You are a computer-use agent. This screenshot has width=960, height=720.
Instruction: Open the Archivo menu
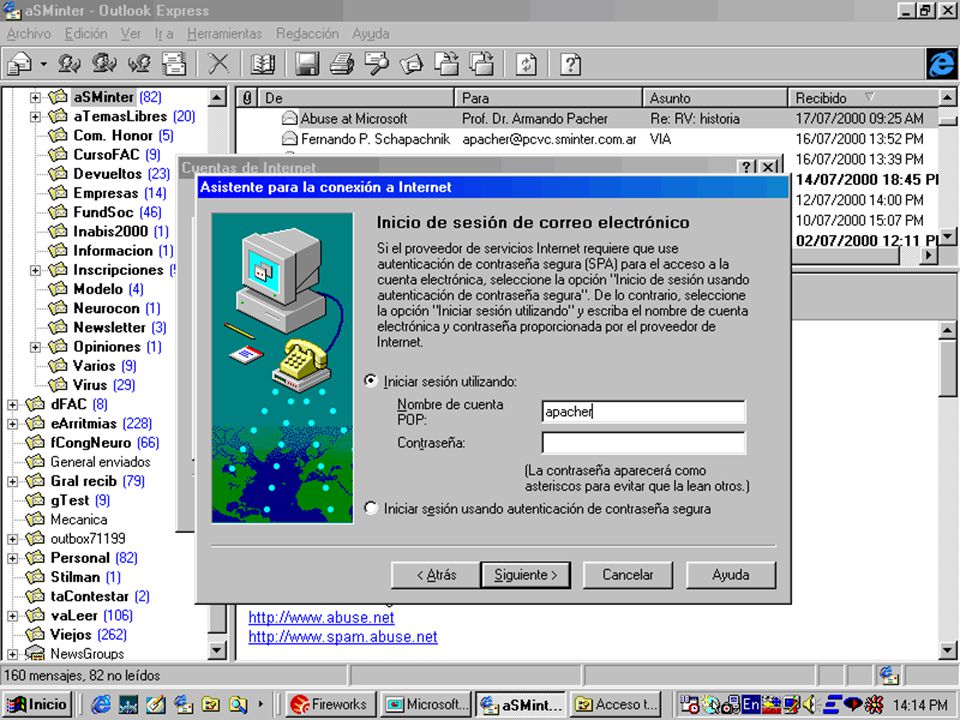(29, 34)
